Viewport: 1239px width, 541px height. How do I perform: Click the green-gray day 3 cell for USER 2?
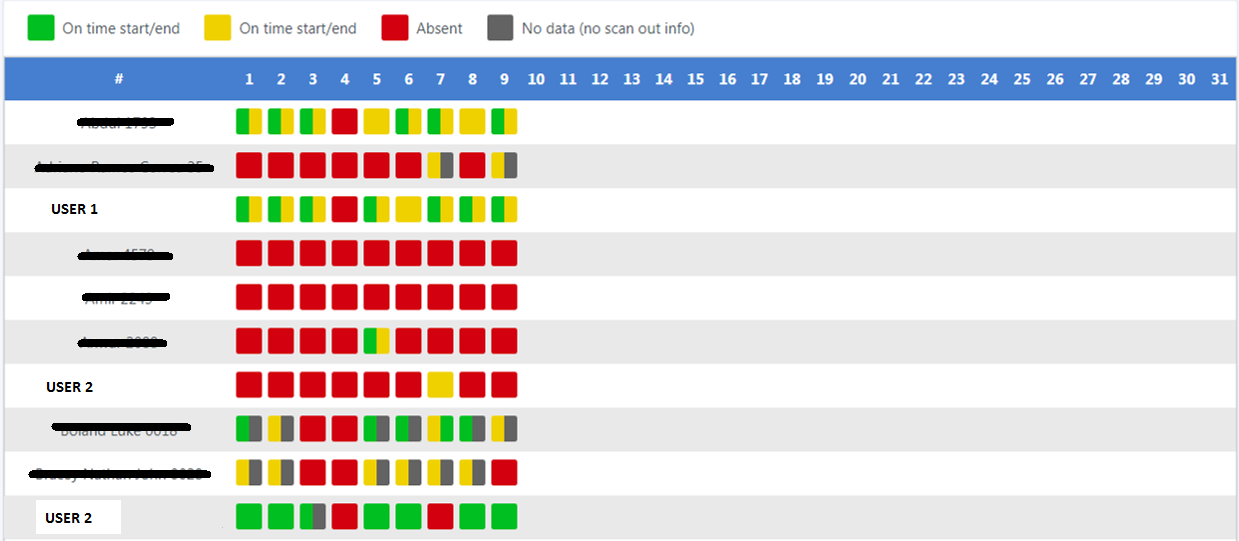pyautogui.click(x=313, y=517)
